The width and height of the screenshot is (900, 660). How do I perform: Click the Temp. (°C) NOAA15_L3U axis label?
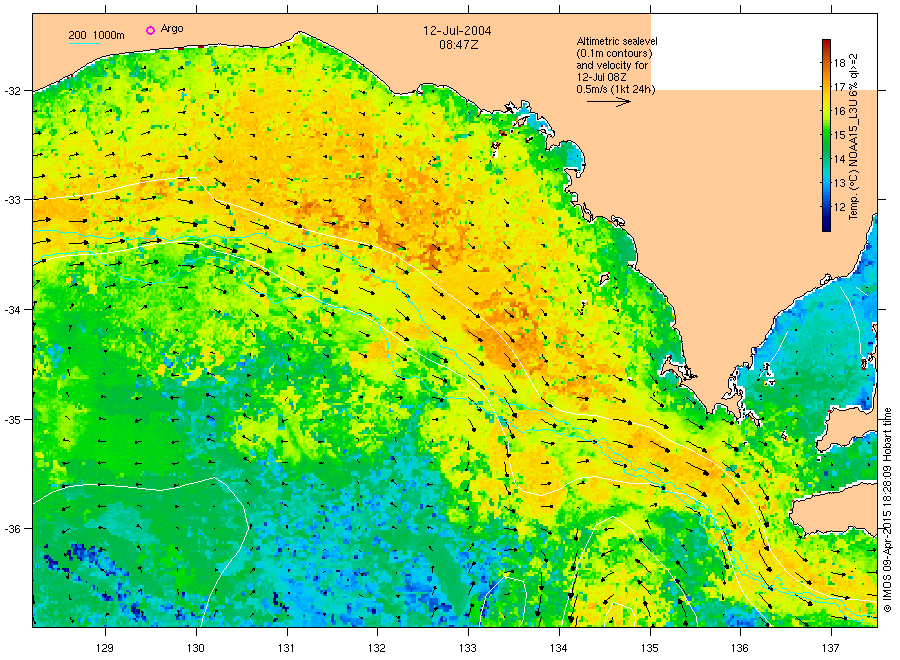[x=854, y=137]
